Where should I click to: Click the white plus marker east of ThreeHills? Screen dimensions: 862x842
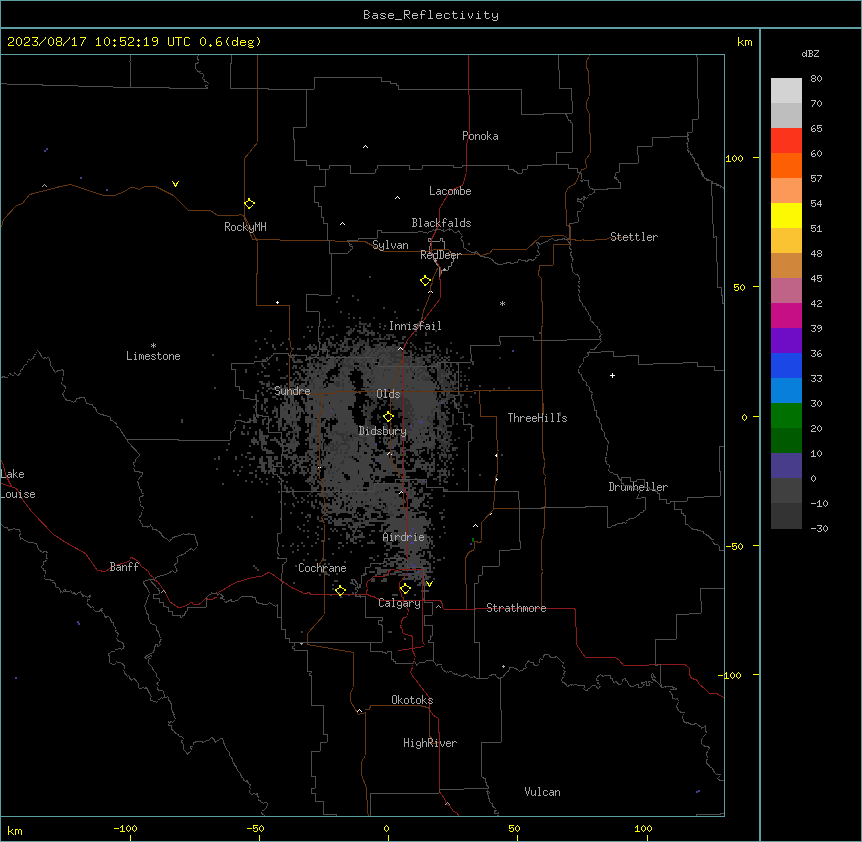pyautogui.click(x=612, y=375)
